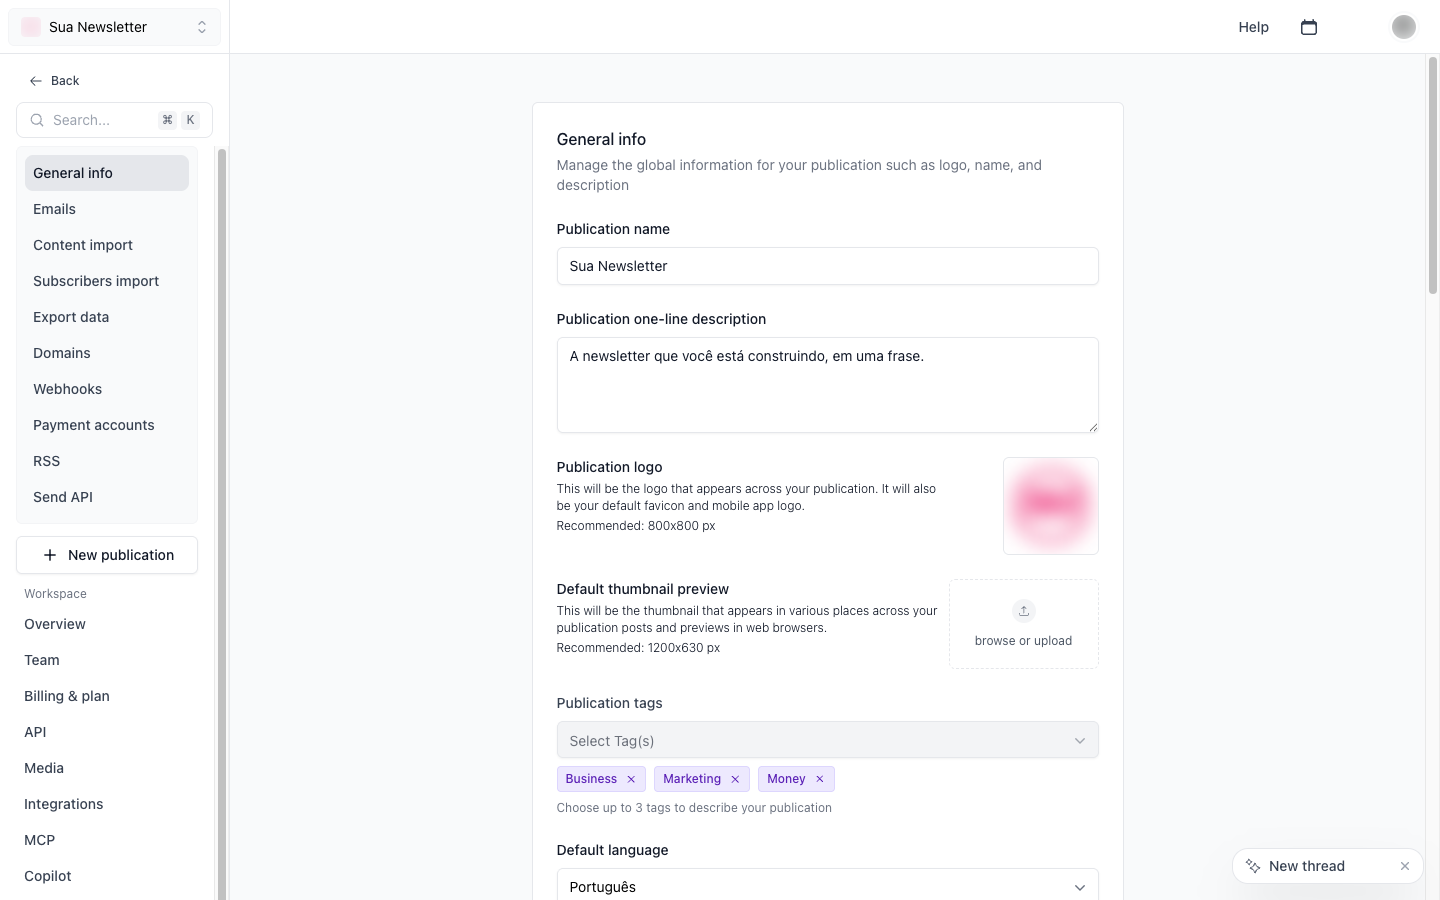The width and height of the screenshot is (1440, 900).
Task: Open the Help link
Action: click(1254, 27)
